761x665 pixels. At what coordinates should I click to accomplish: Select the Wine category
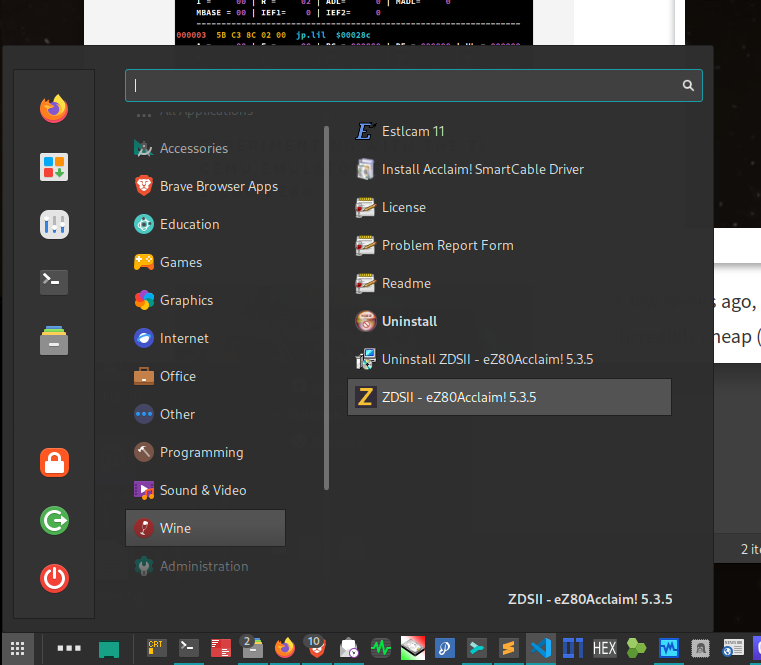click(205, 528)
